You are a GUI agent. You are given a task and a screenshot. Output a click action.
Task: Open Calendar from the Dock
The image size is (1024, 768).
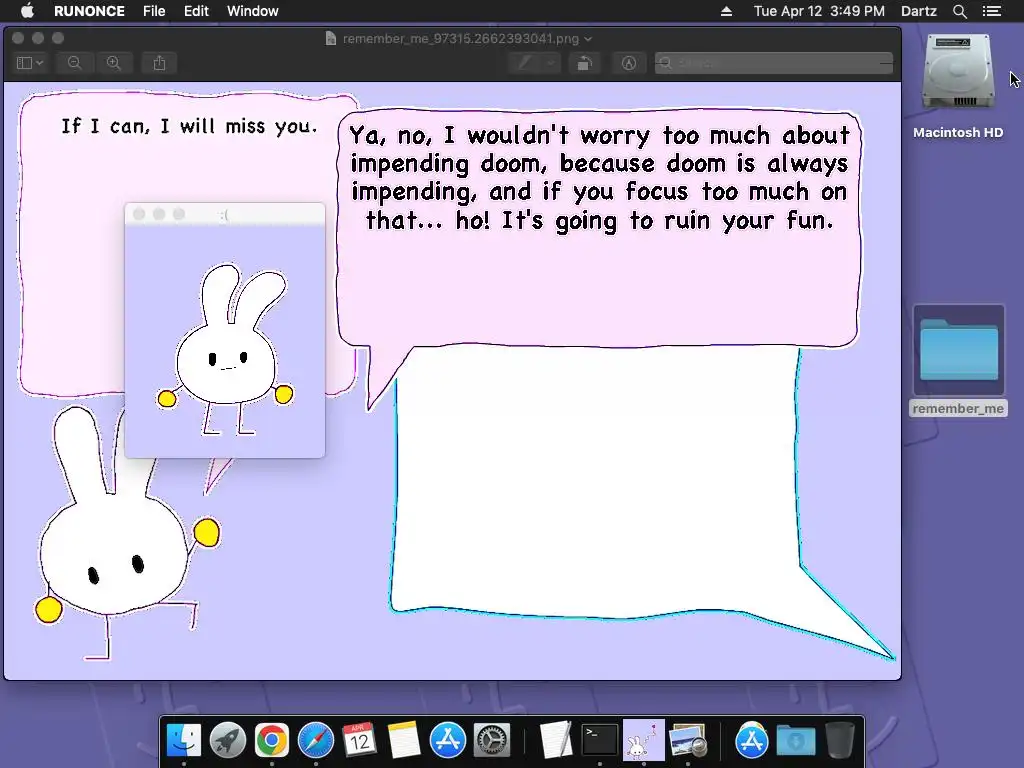click(x=359, y=741)
